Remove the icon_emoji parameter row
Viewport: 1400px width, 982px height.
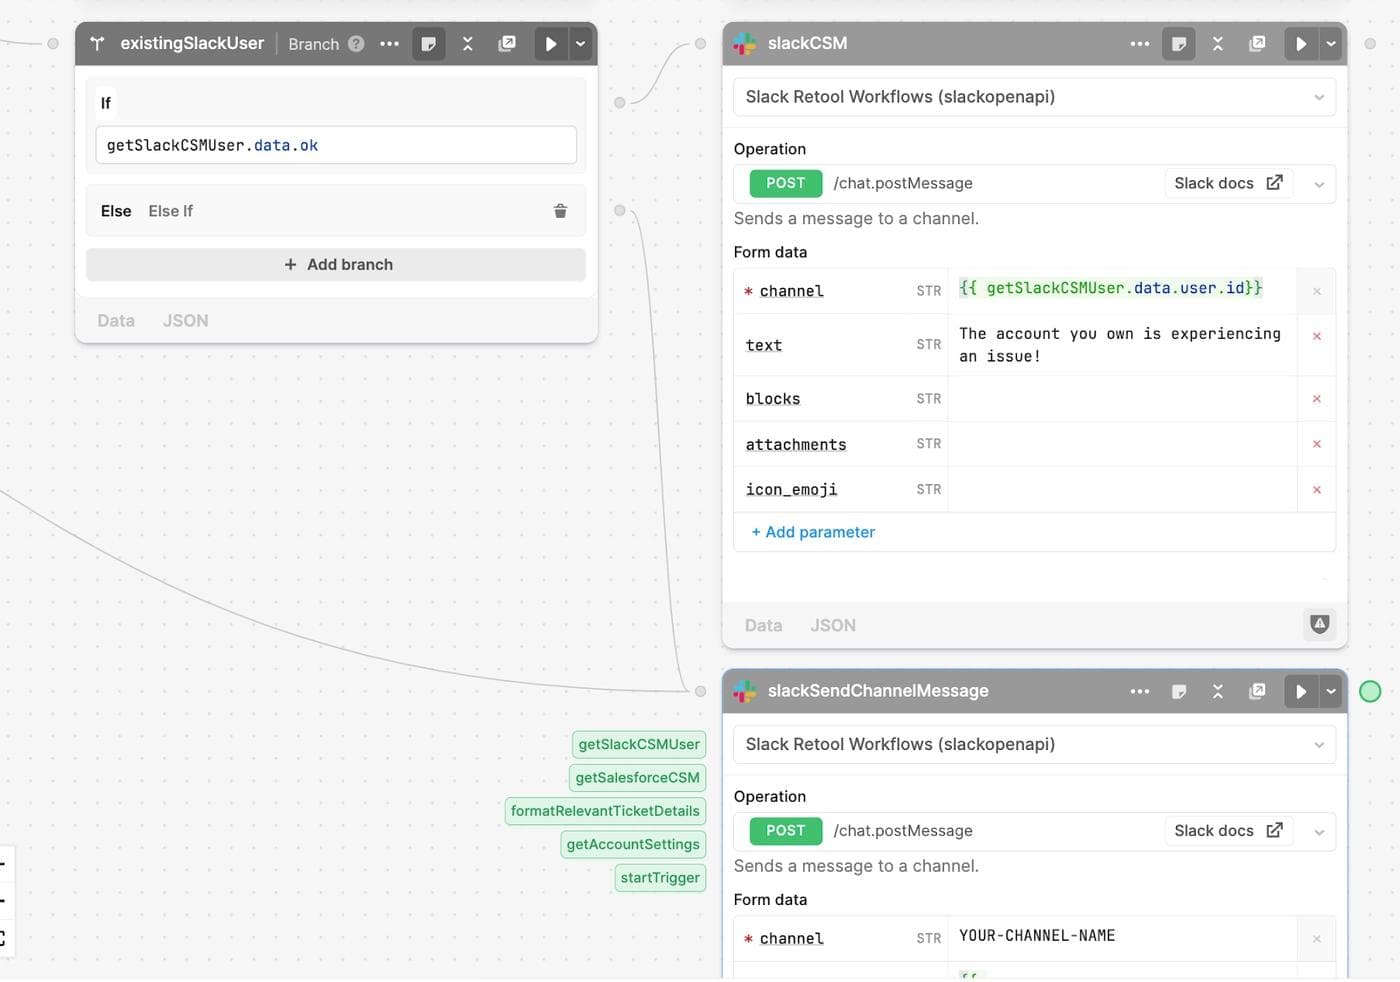(x=1317, y=489)
